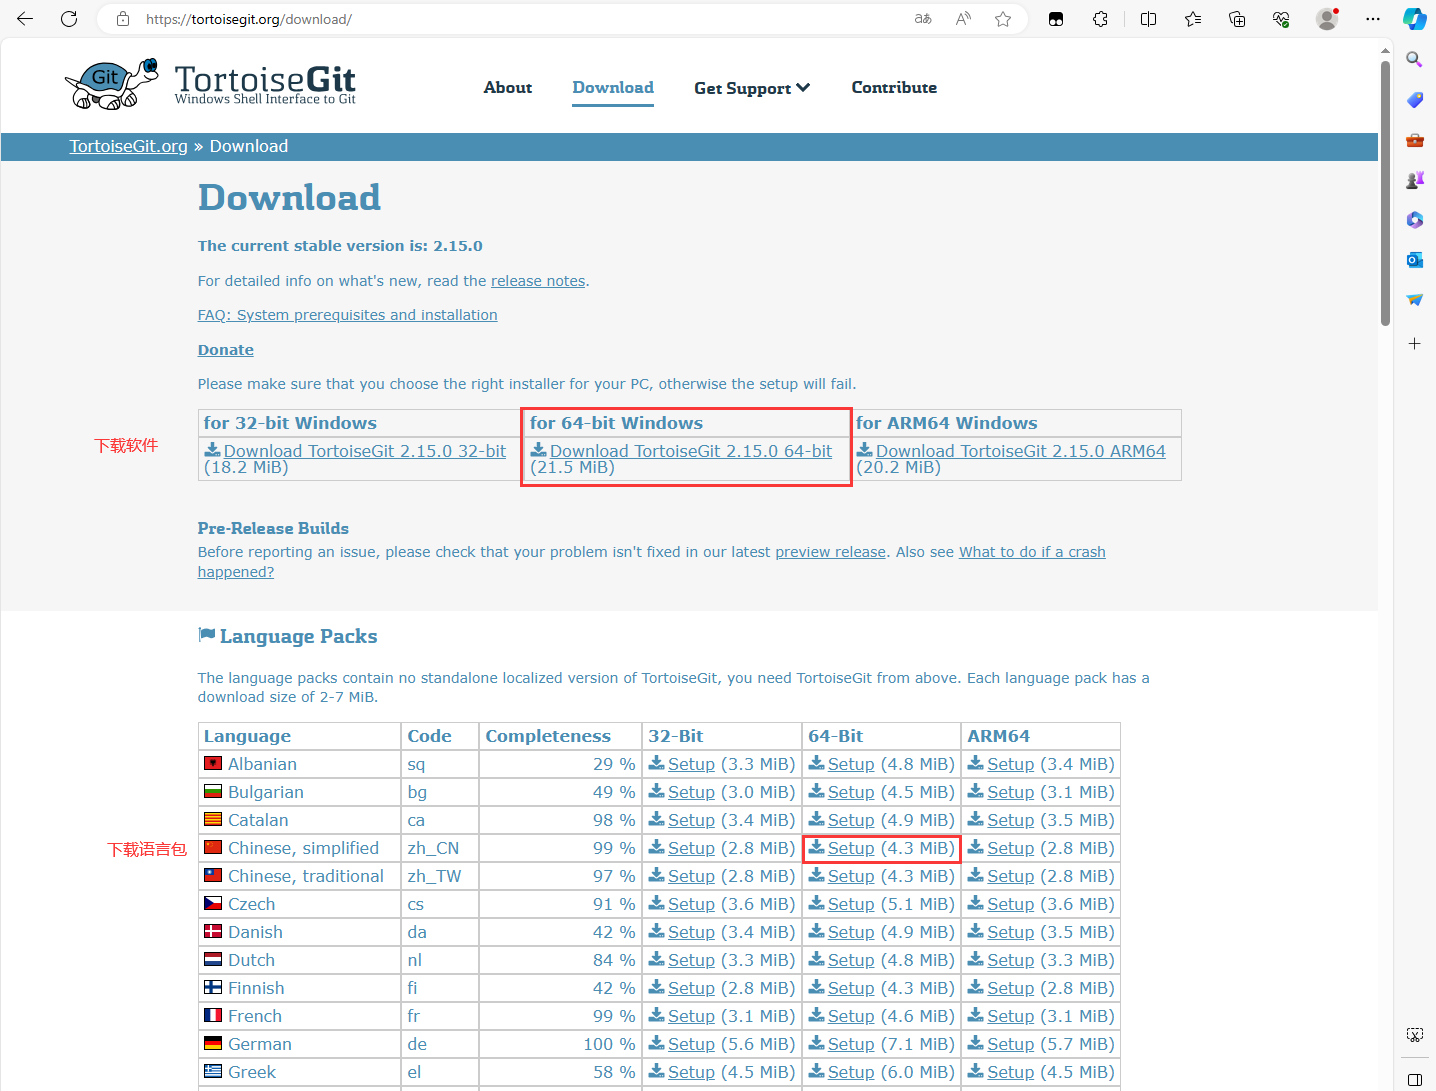The width and height of the screenshot is (1436, 1091).
Task: Activate the read aloud icon
Action: point(963,19)
